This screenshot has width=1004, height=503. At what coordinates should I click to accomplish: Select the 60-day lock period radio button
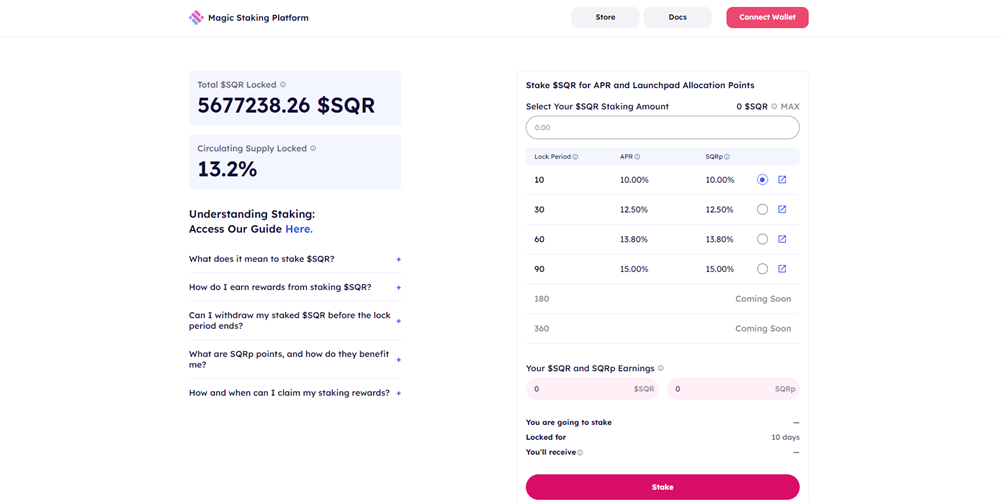pos(762,240)
